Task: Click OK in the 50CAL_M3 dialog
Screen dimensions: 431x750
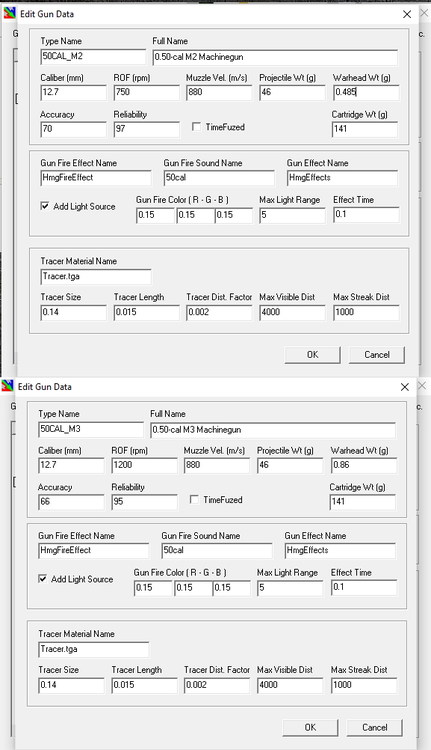Action: click(310, 727)
